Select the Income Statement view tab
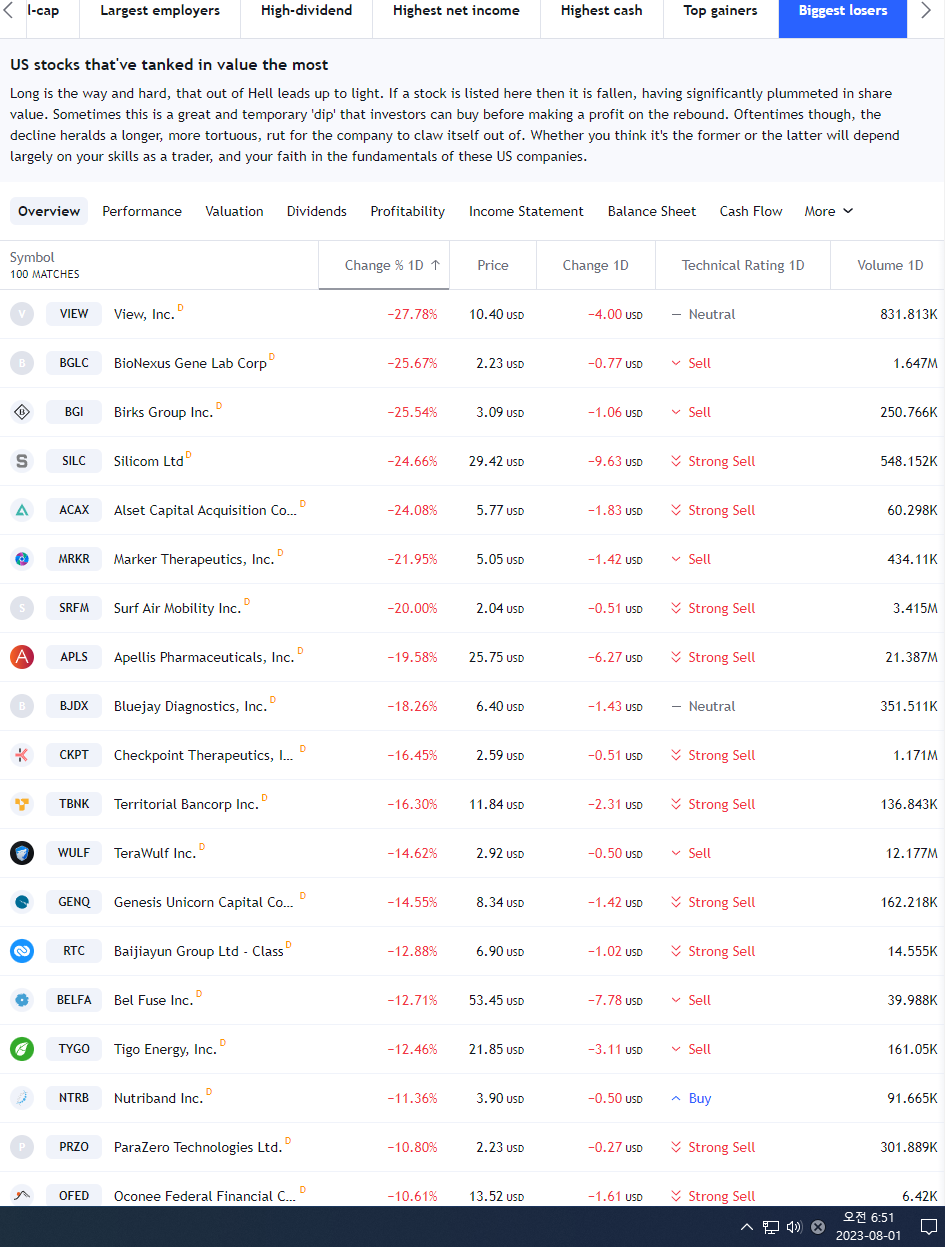The image size is (945, 1247). point(526,211)
